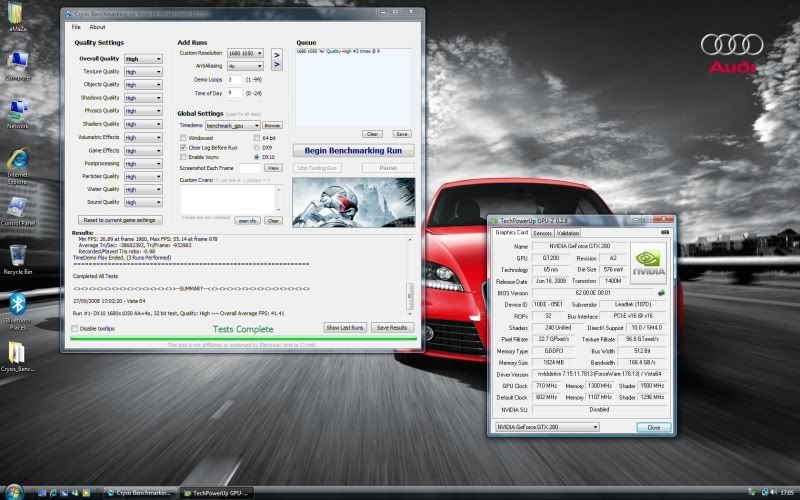Uncheck Clear Log Before Run
This screenshot has height=500, width=800.
point(182,147)
